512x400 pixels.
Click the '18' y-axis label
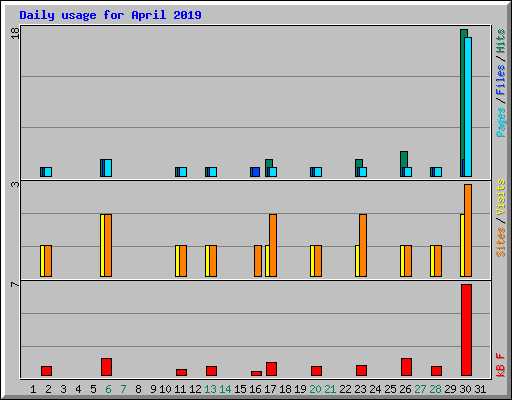pos(15,33)
